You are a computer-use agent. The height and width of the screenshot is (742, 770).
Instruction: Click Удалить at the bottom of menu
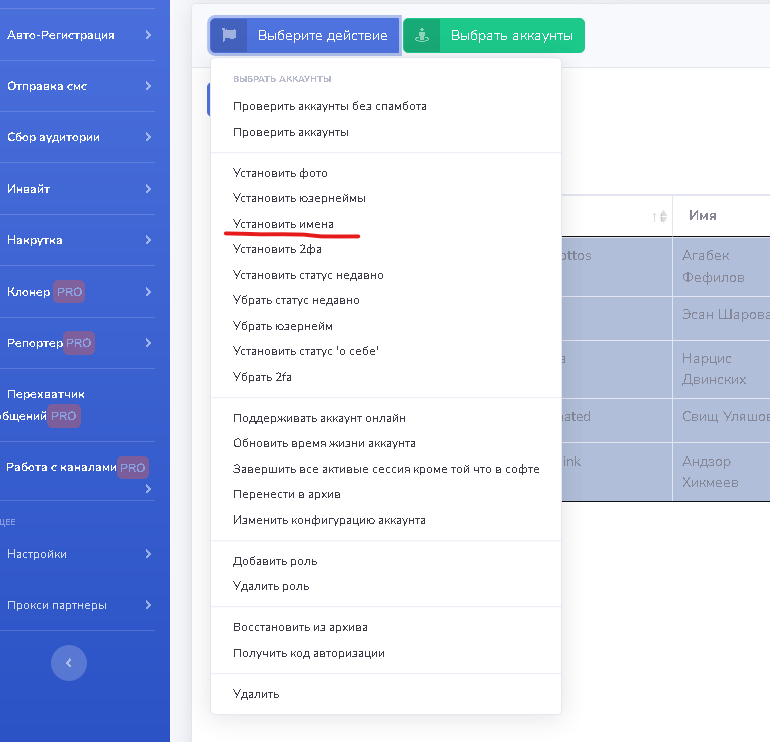pyautogui.click(x=256, y=693)
